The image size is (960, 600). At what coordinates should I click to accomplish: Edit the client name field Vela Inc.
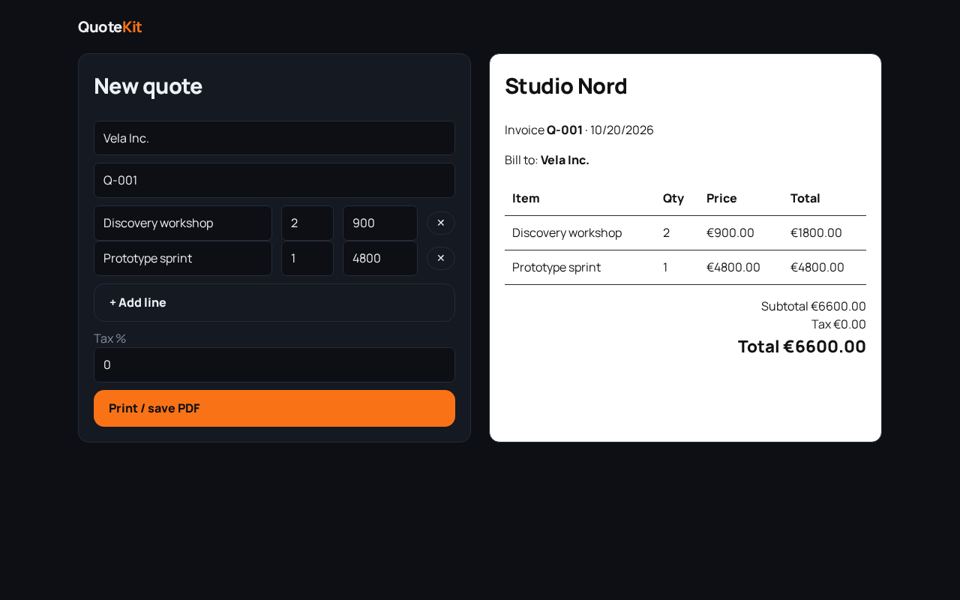[274, 138]
